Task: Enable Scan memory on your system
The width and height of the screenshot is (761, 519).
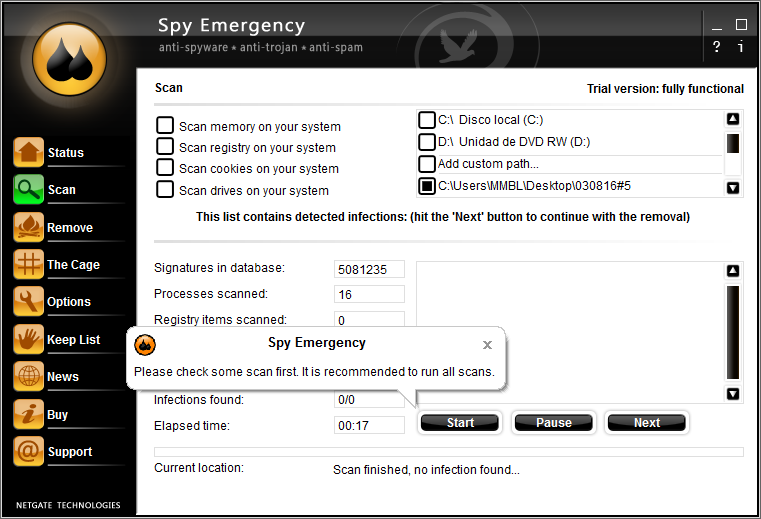Action: pos(165,126)
